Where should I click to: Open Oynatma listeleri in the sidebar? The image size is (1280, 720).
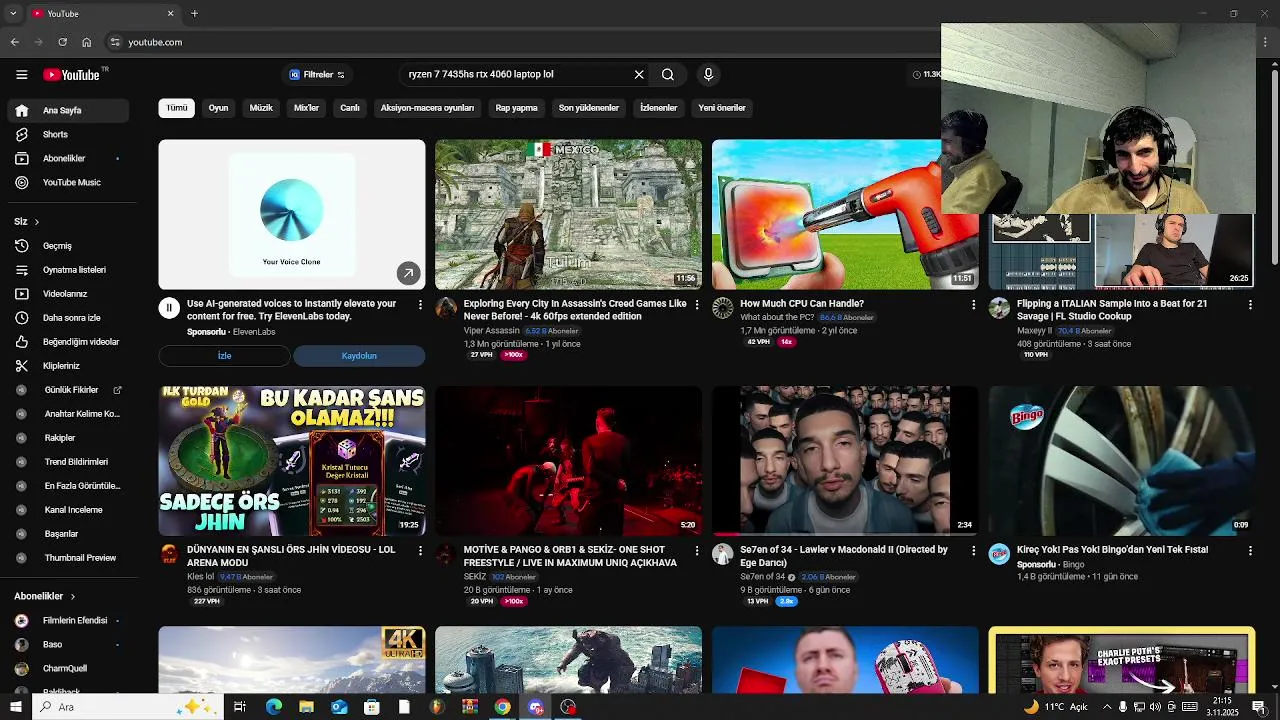pos(68,270)
